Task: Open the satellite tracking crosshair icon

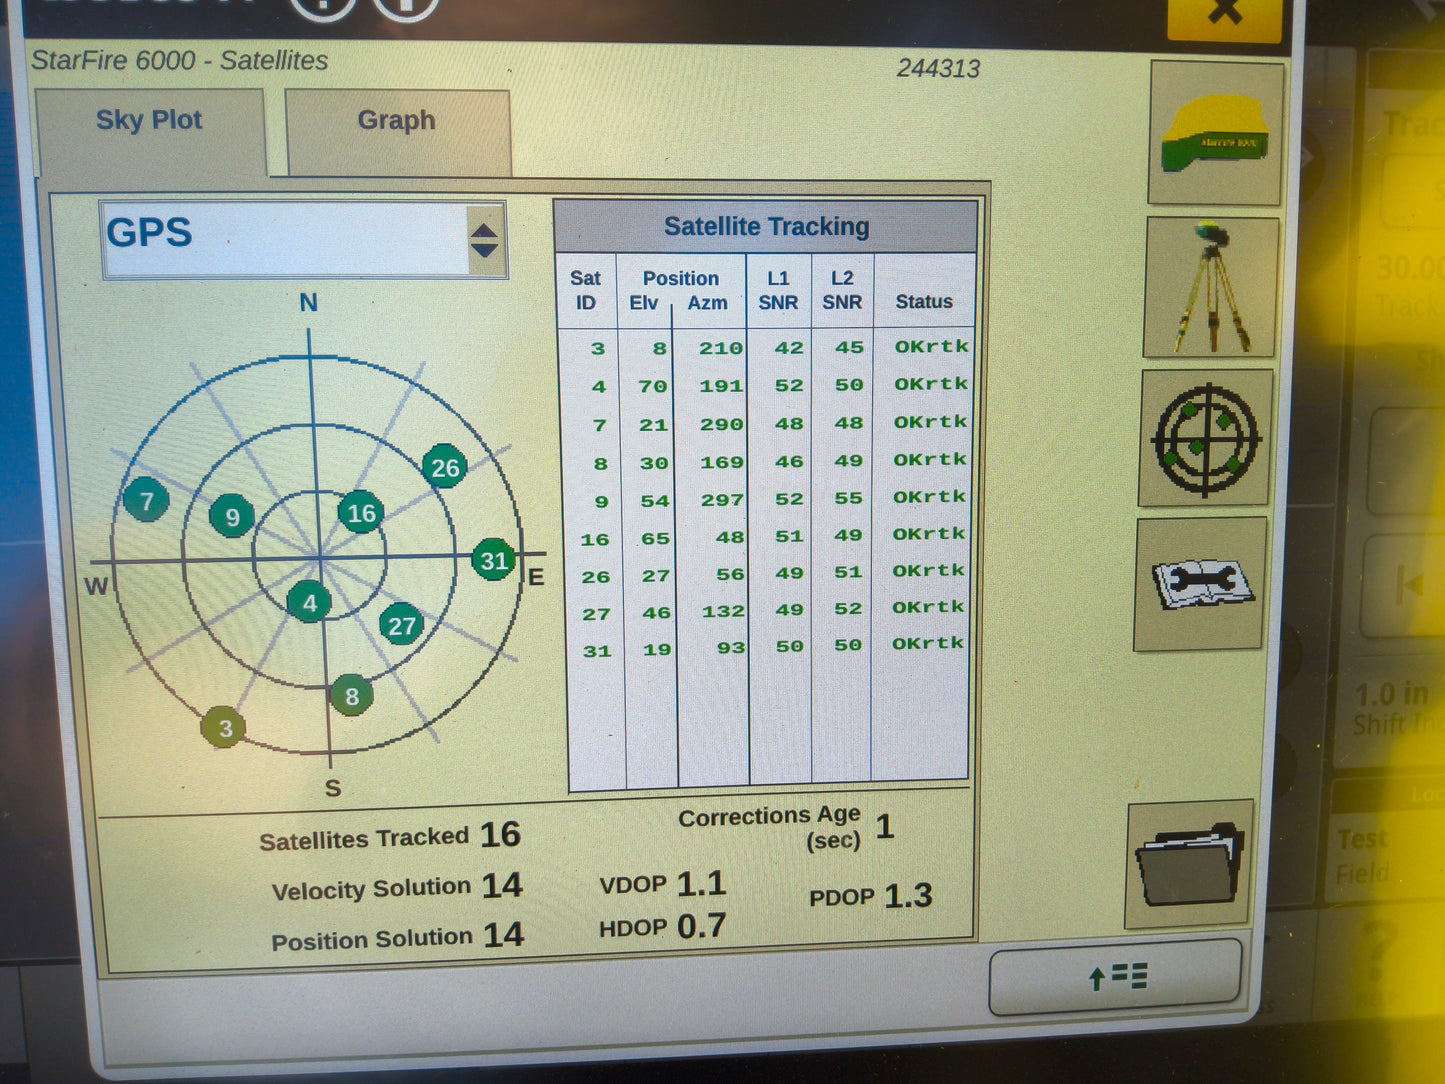Action: tap(1205, 440)
